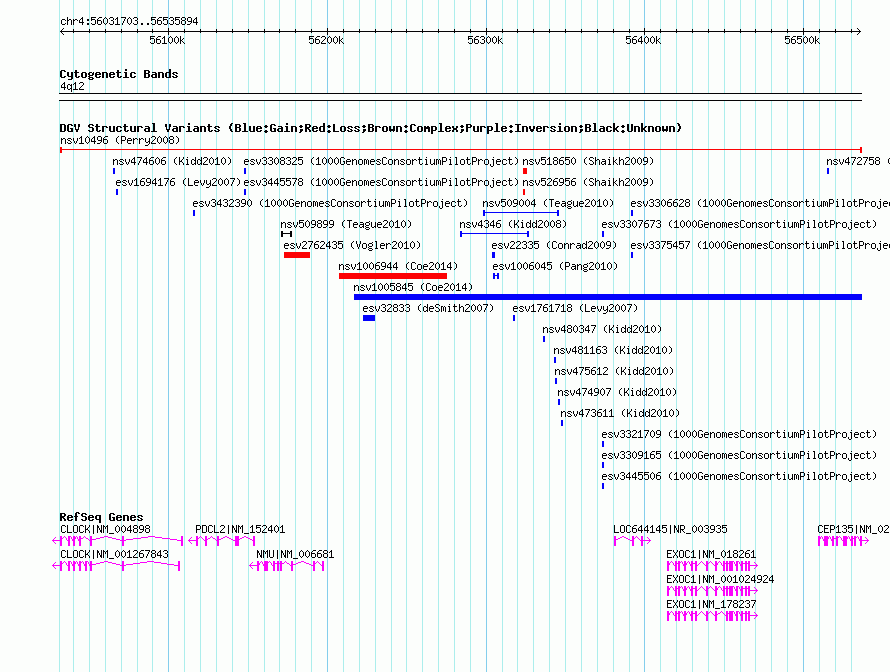Click the LOC644145 gene glyph
The height and width of the screenshot is (672, 890).
tap(632, 541)
